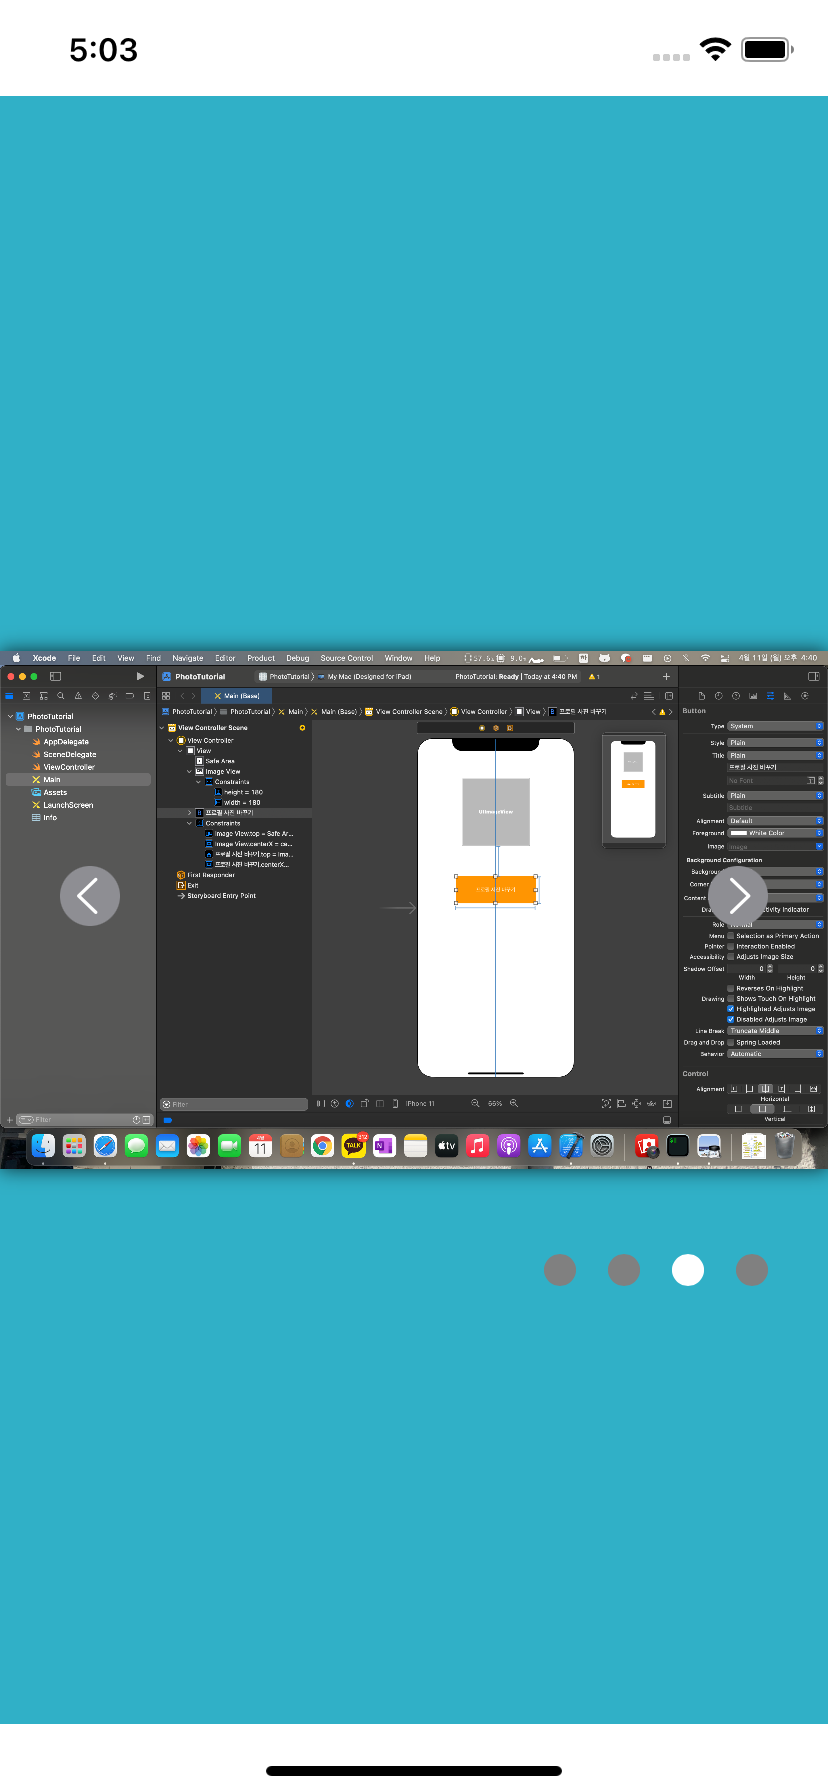Open Xcode from the Dock
This screenshot has width=828, height=1792.
tap(571, 1146)
